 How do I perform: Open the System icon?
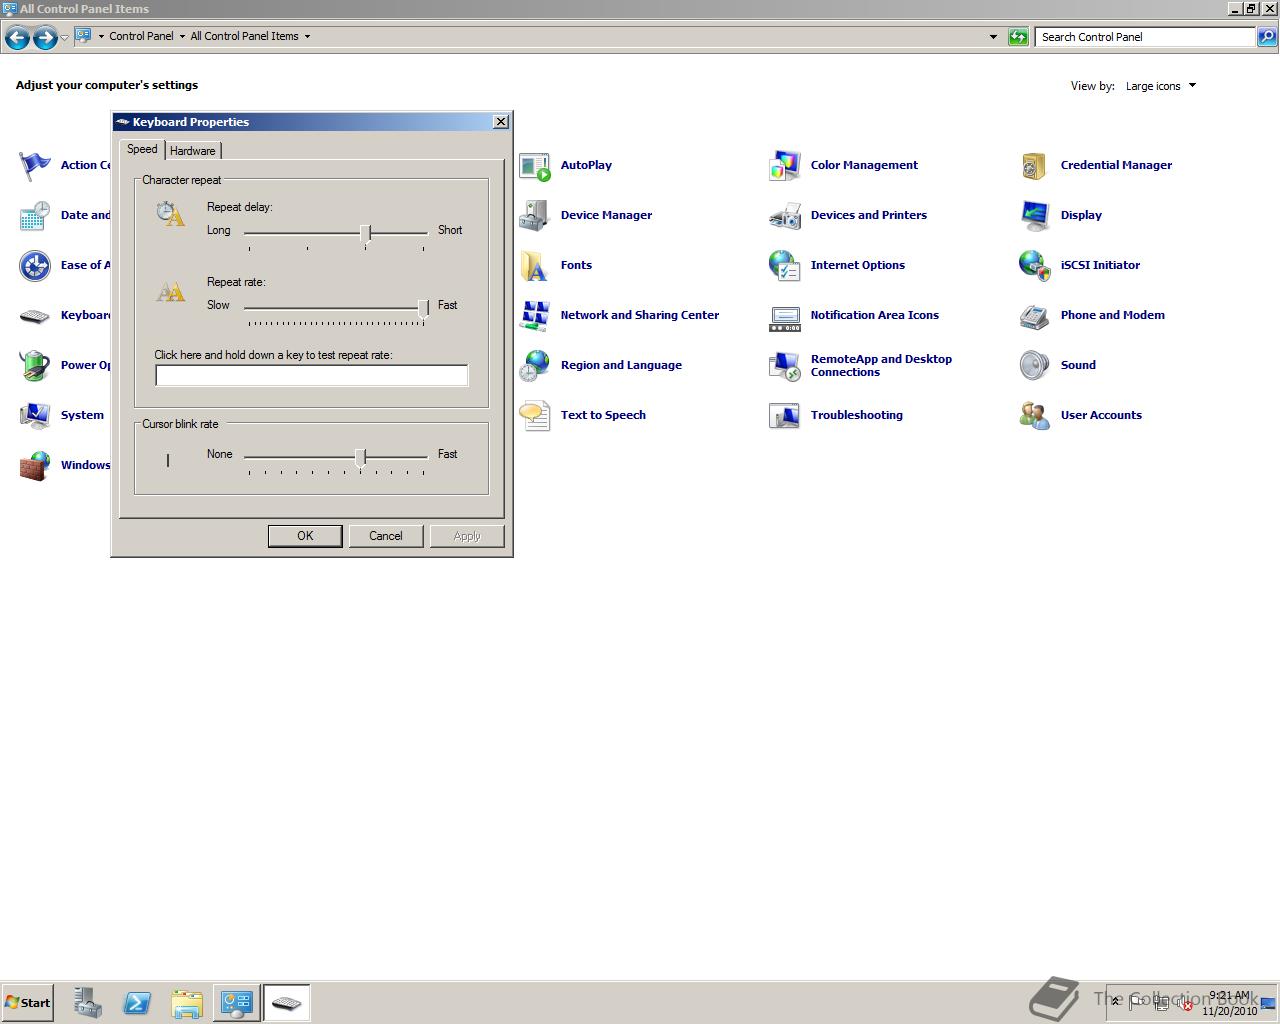click(x=35, y=416)
